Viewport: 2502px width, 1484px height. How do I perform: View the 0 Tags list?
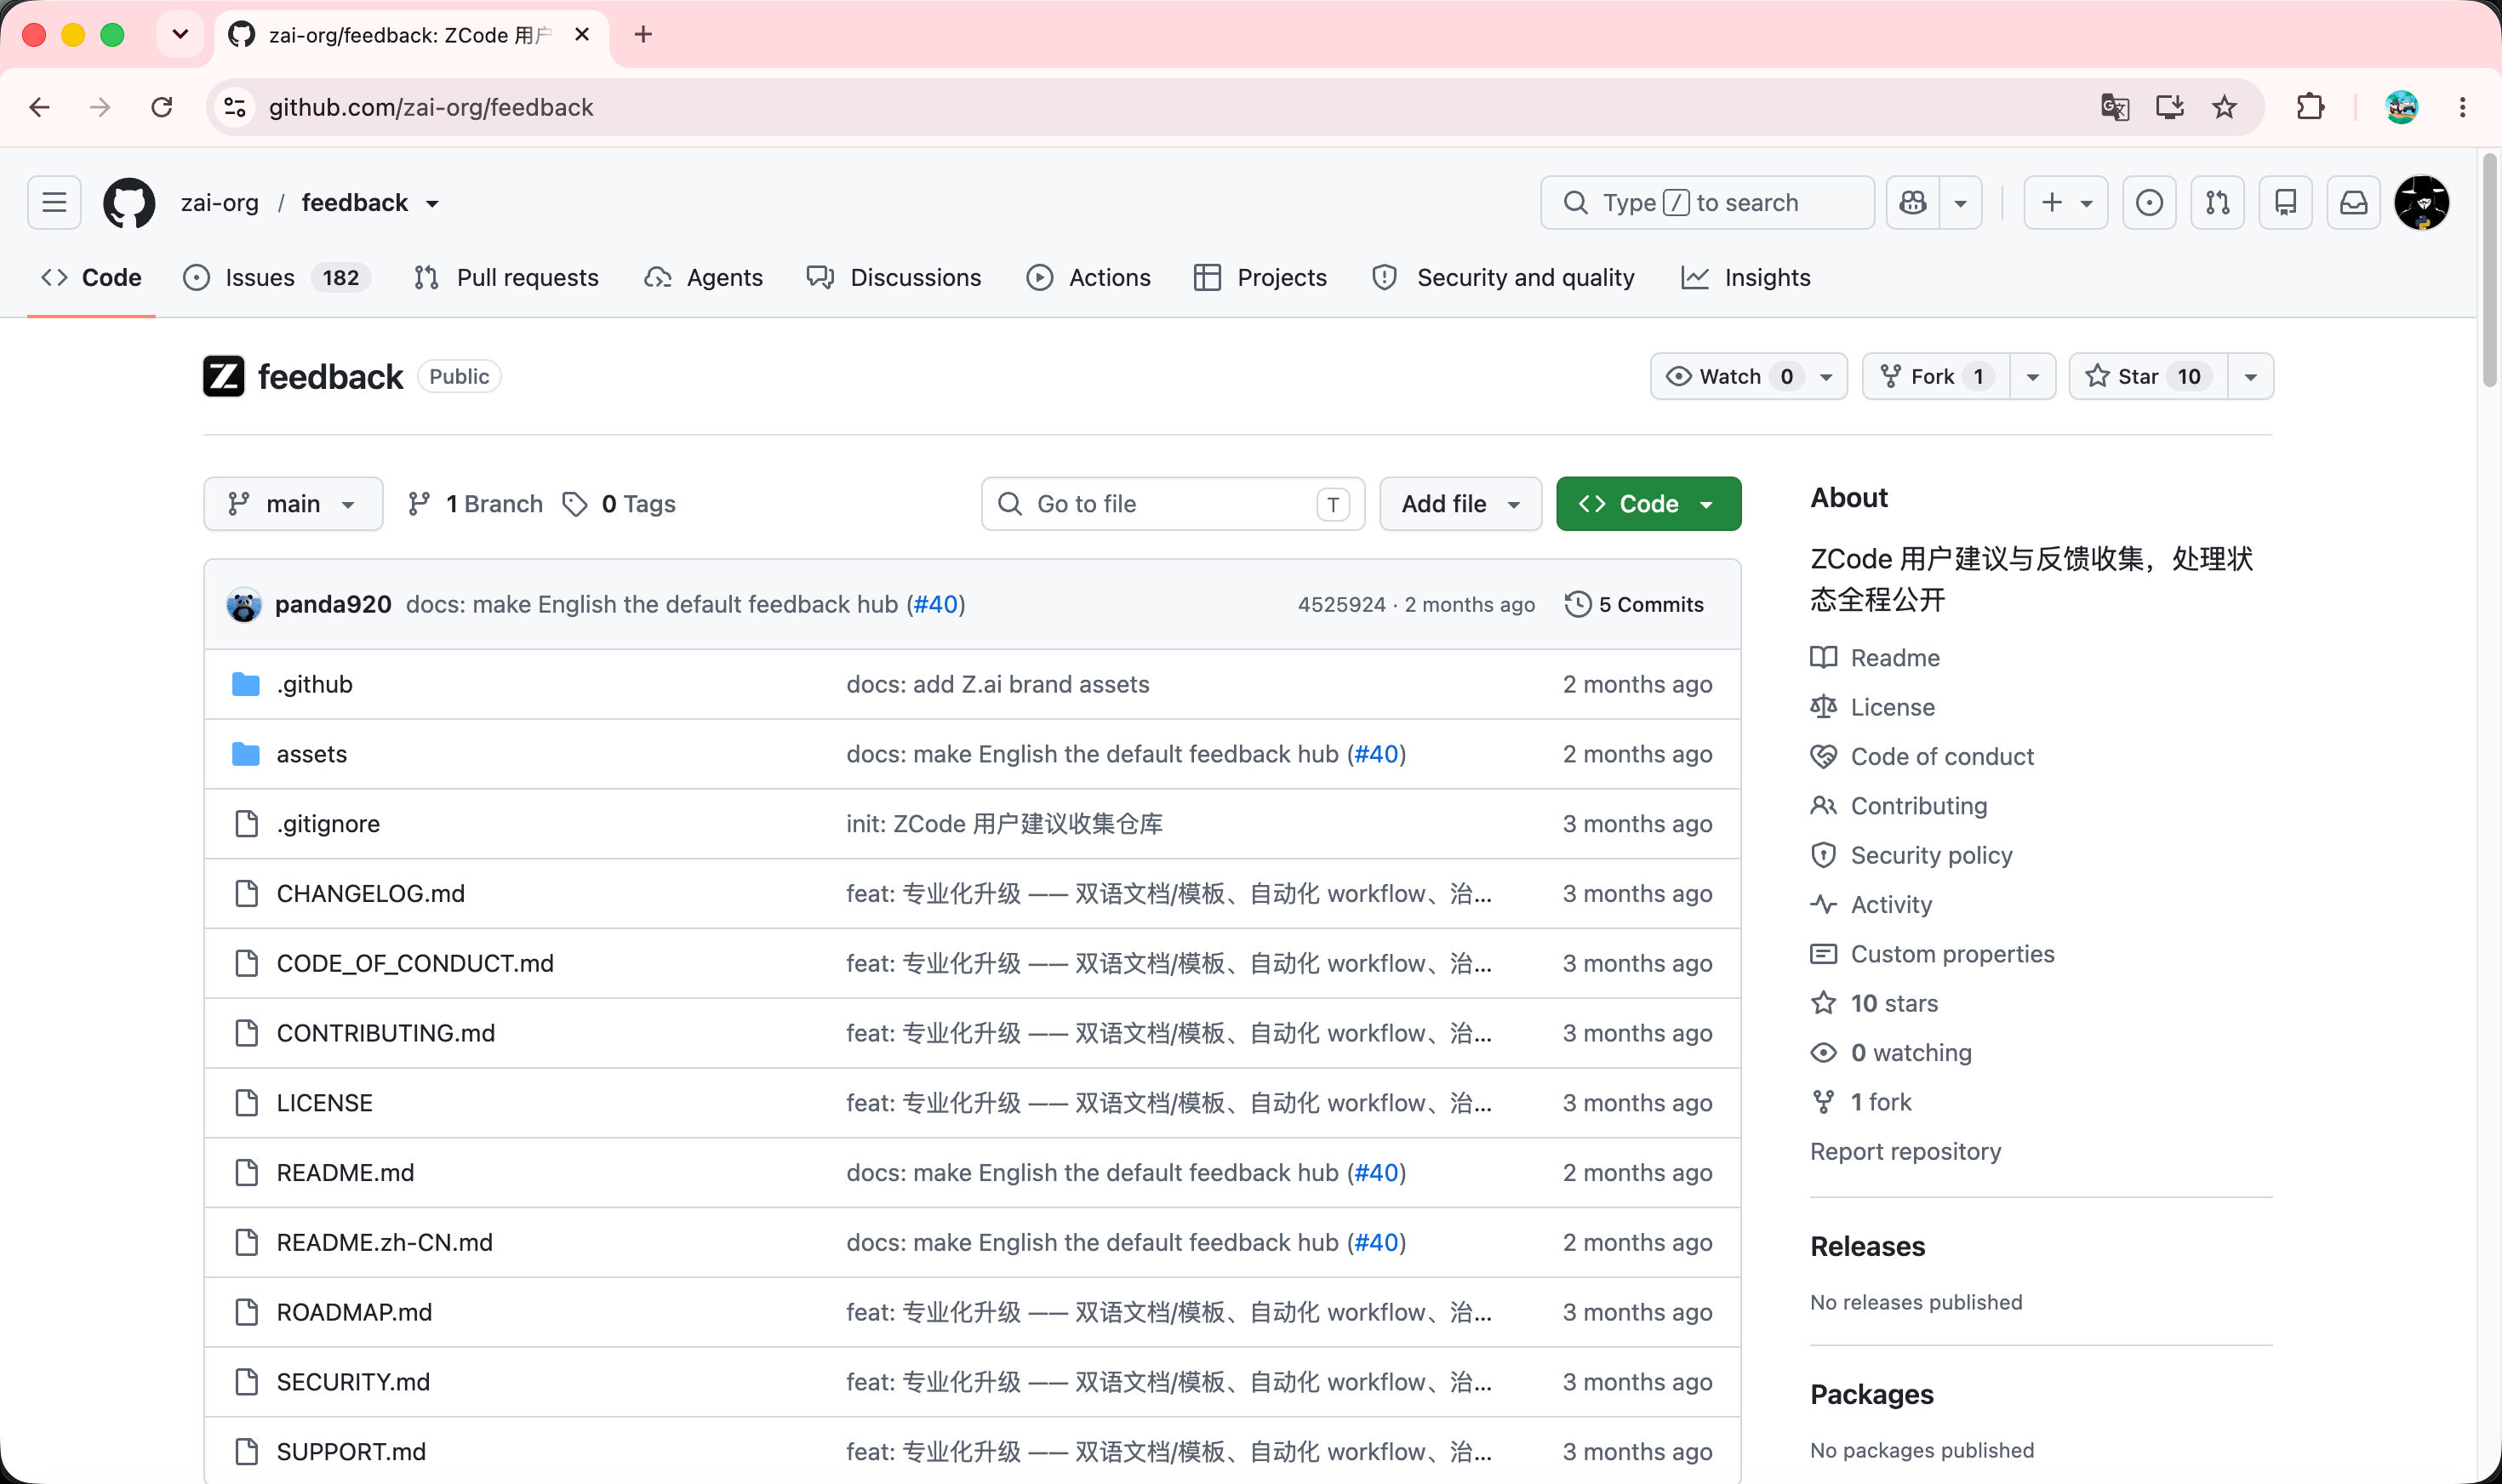(x=619, y=504)
